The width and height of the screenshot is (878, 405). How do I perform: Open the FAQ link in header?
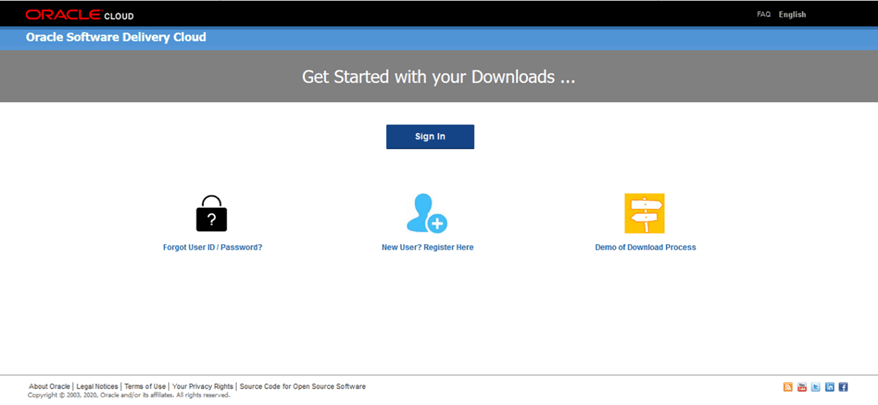(764, 15)
